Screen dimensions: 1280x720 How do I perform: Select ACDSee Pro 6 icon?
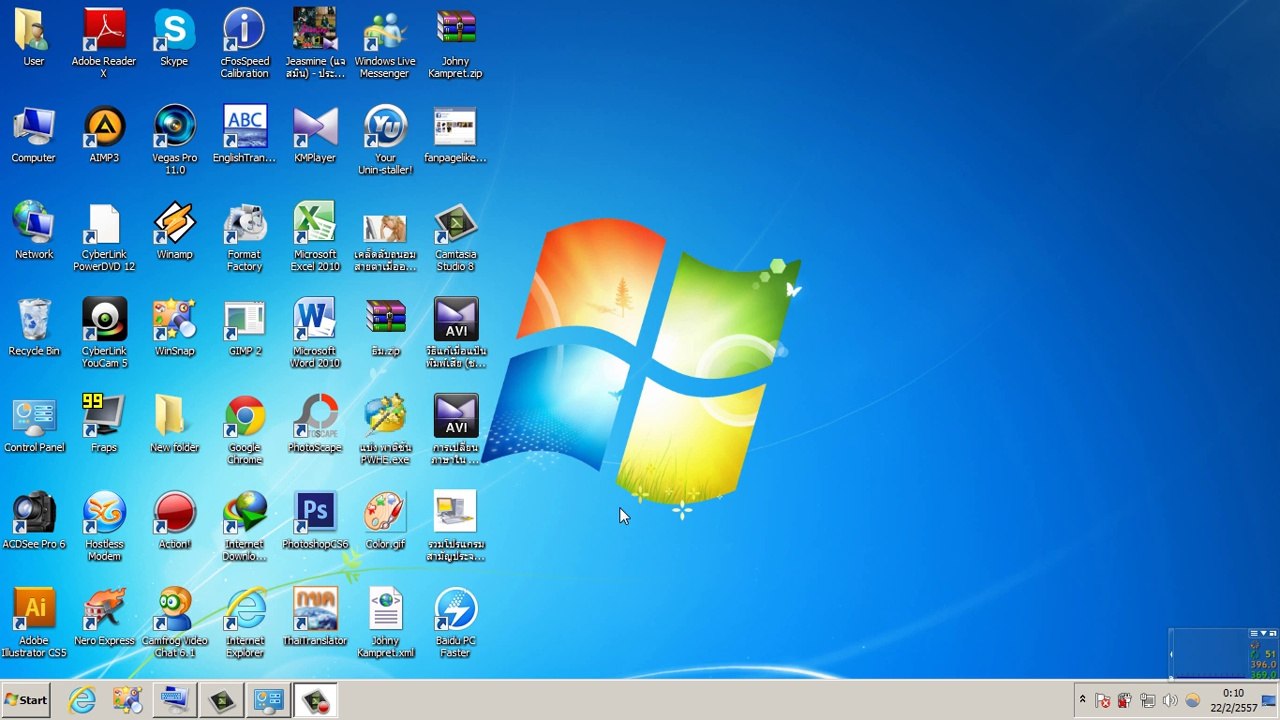pos(34,521)
